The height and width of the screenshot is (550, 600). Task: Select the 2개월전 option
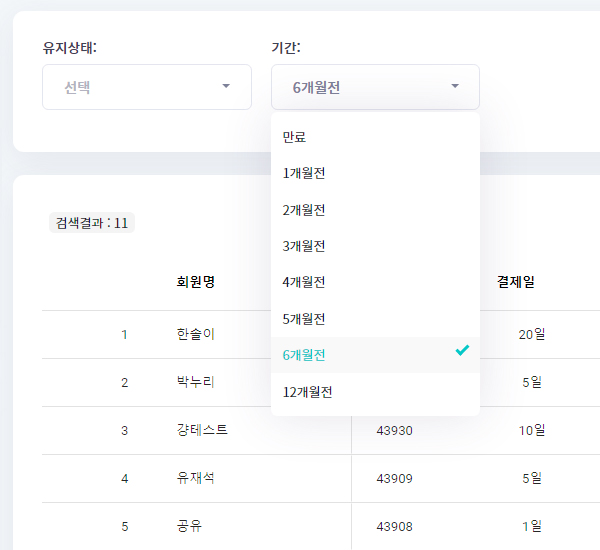(x=304, y=210)
